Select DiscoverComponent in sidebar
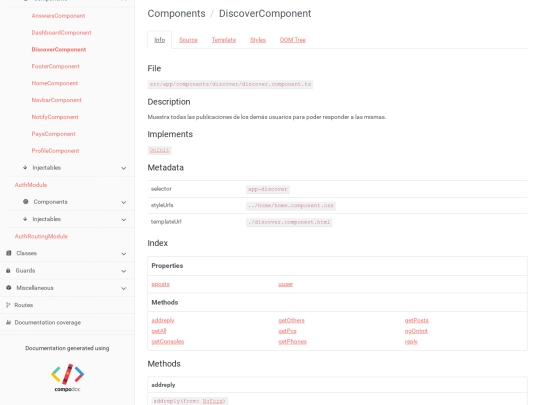 pos(59,50)
